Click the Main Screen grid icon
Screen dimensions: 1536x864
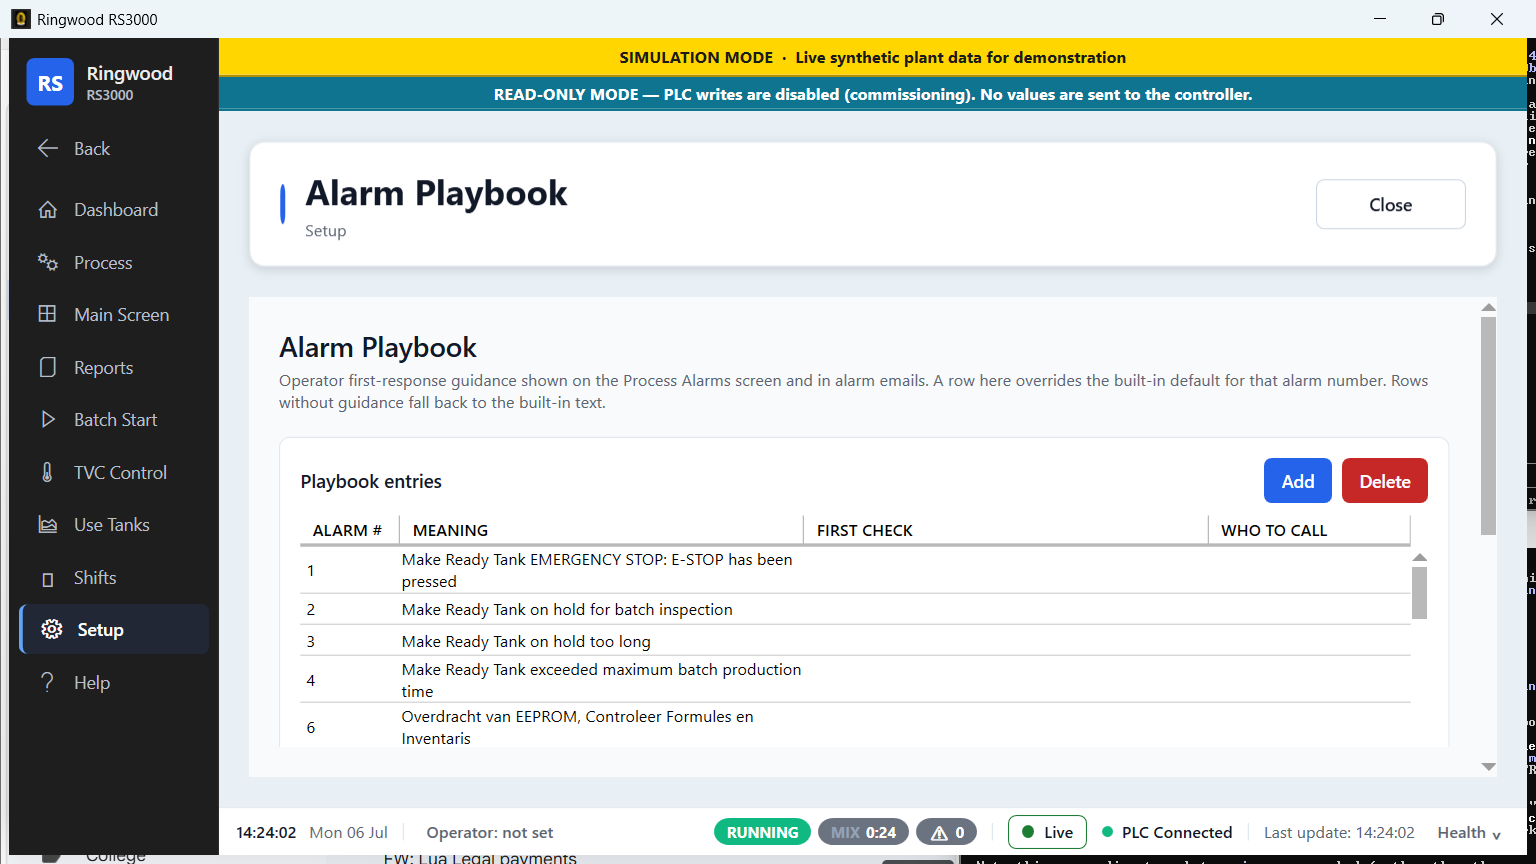[47, 314]
